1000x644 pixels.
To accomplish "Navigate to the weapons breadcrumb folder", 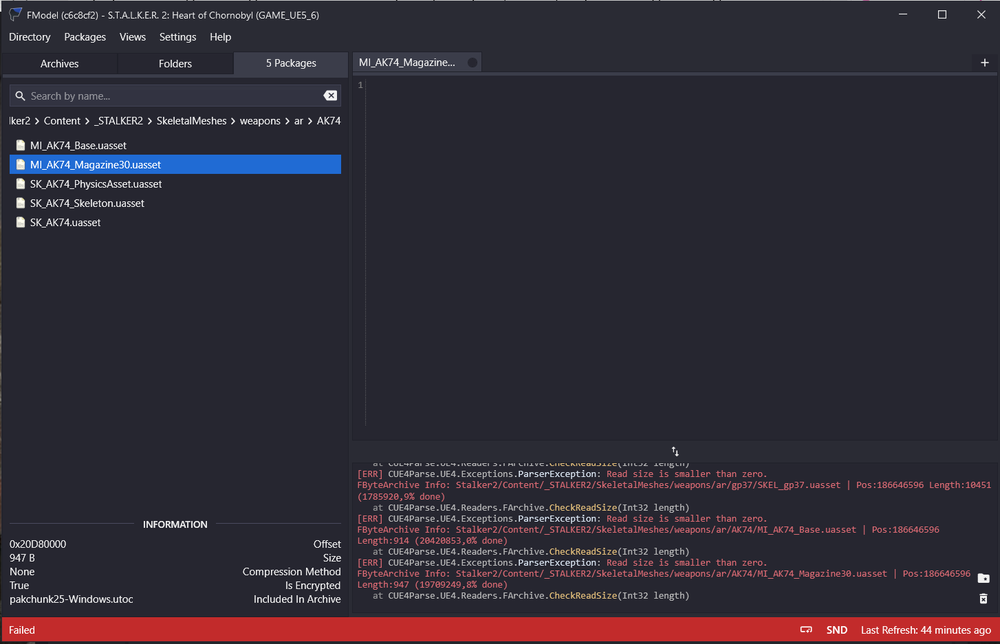I will [260, 121].
